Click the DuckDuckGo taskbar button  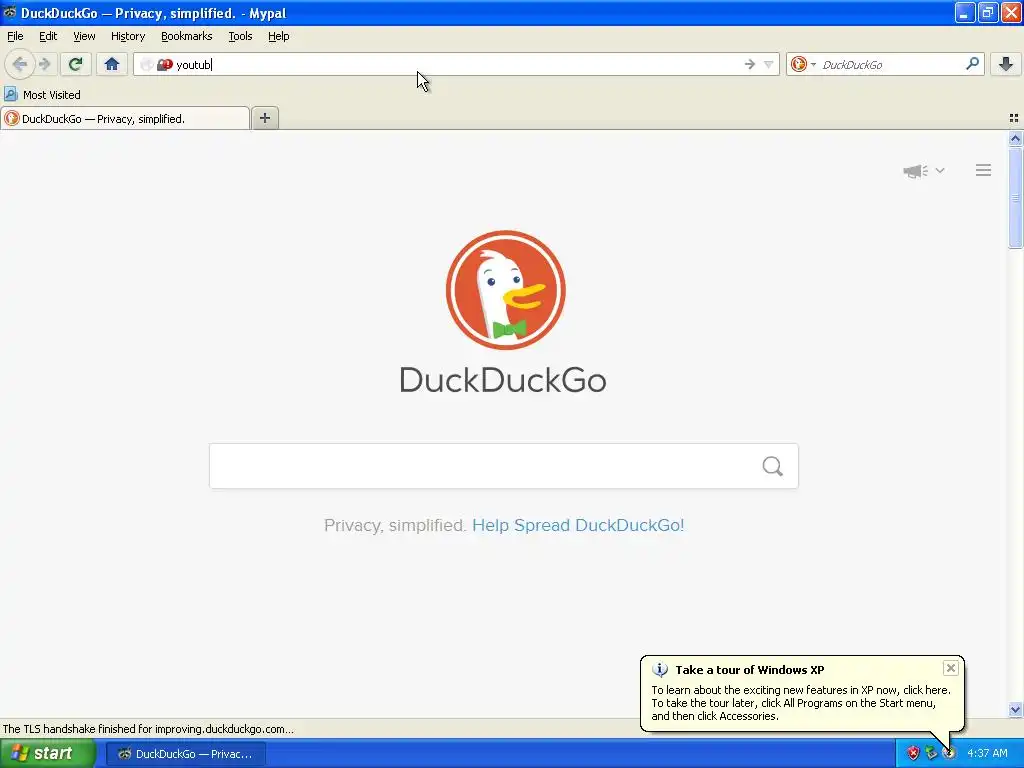click(186, 754)
